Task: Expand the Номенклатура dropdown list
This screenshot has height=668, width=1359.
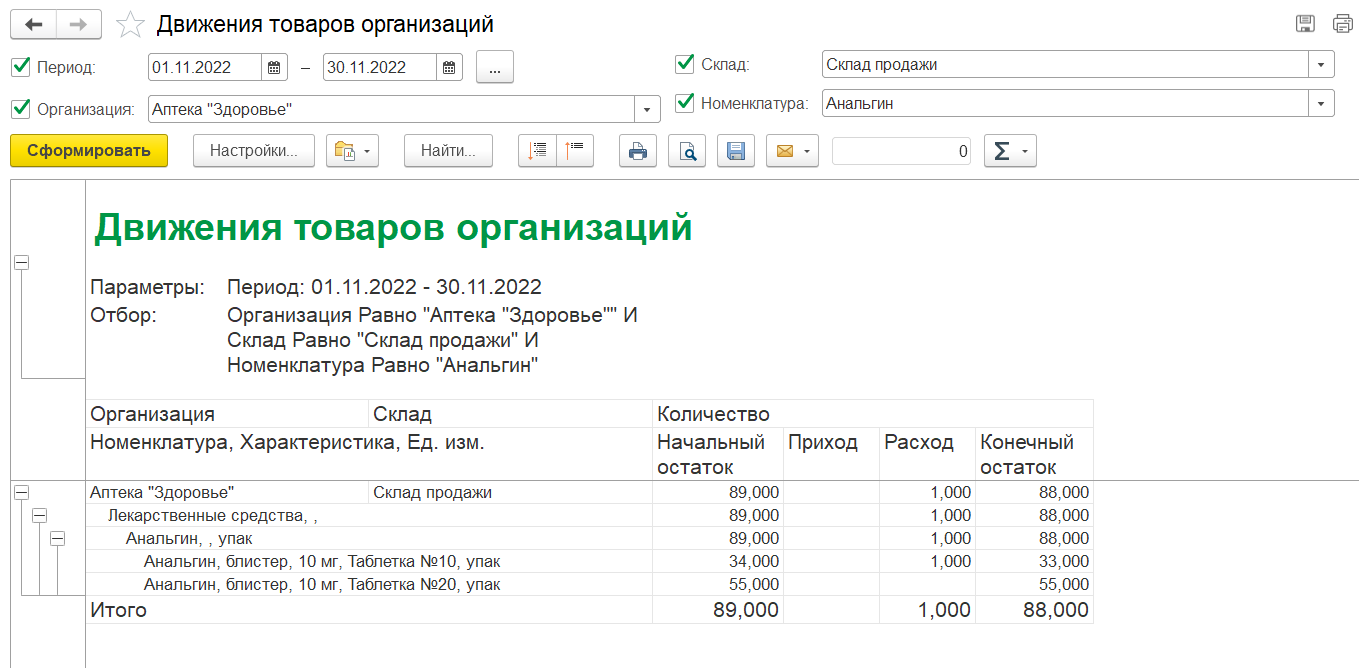Action: 1321,103
